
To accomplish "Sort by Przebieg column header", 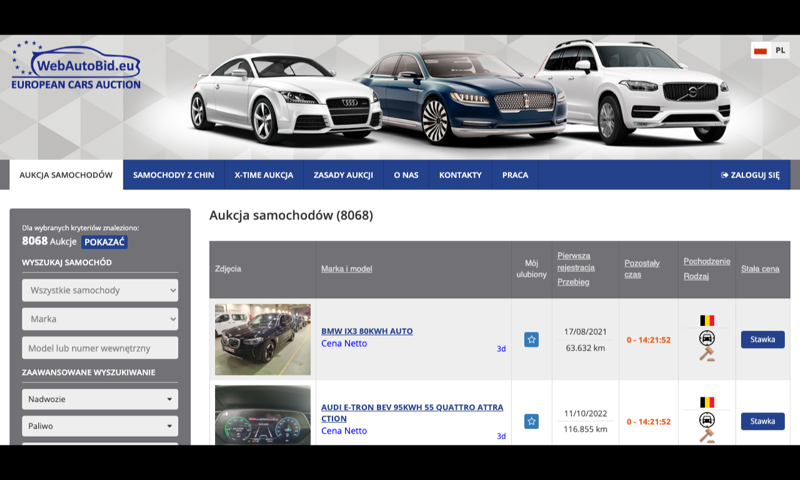I will [573, 282].
